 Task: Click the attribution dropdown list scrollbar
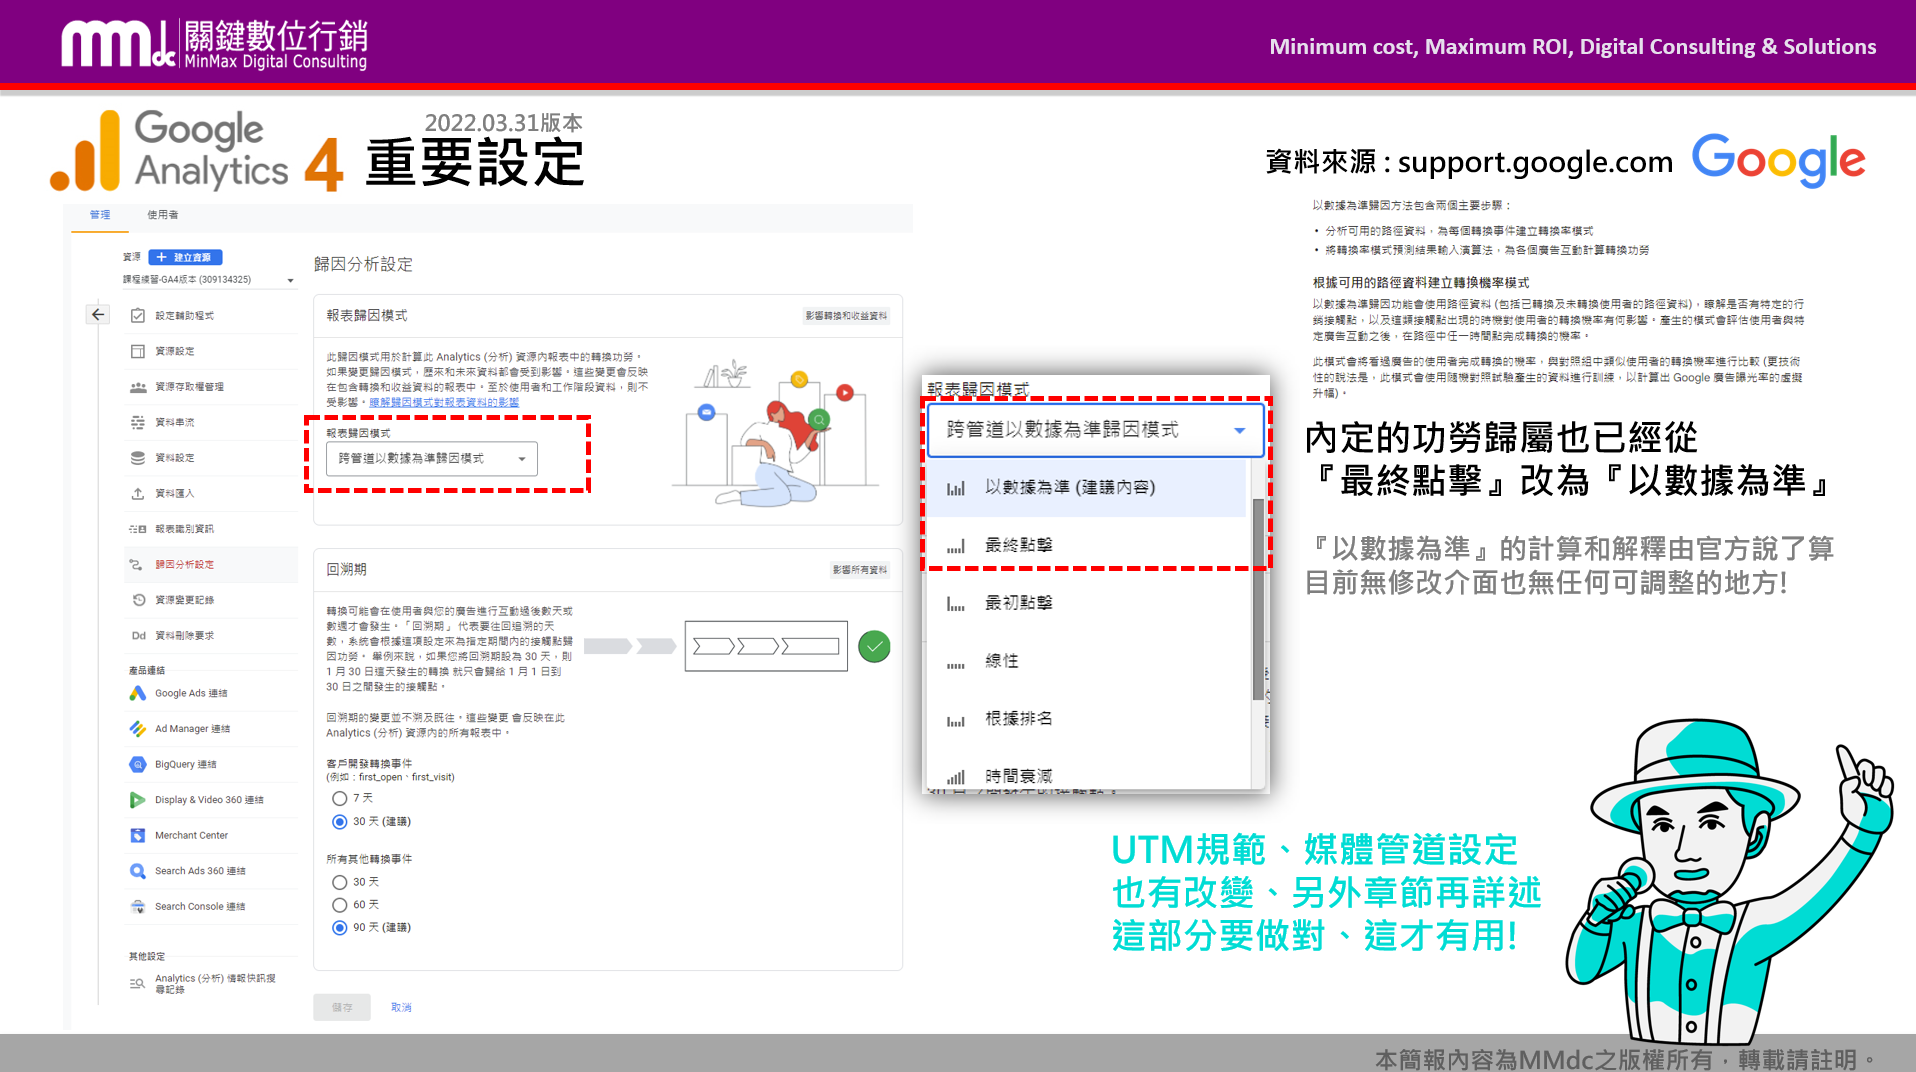1258,600
